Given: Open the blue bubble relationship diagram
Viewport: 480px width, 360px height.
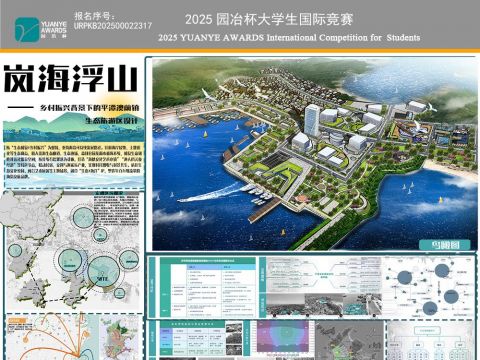Looking at the screenshot, I should pos(429,287).
